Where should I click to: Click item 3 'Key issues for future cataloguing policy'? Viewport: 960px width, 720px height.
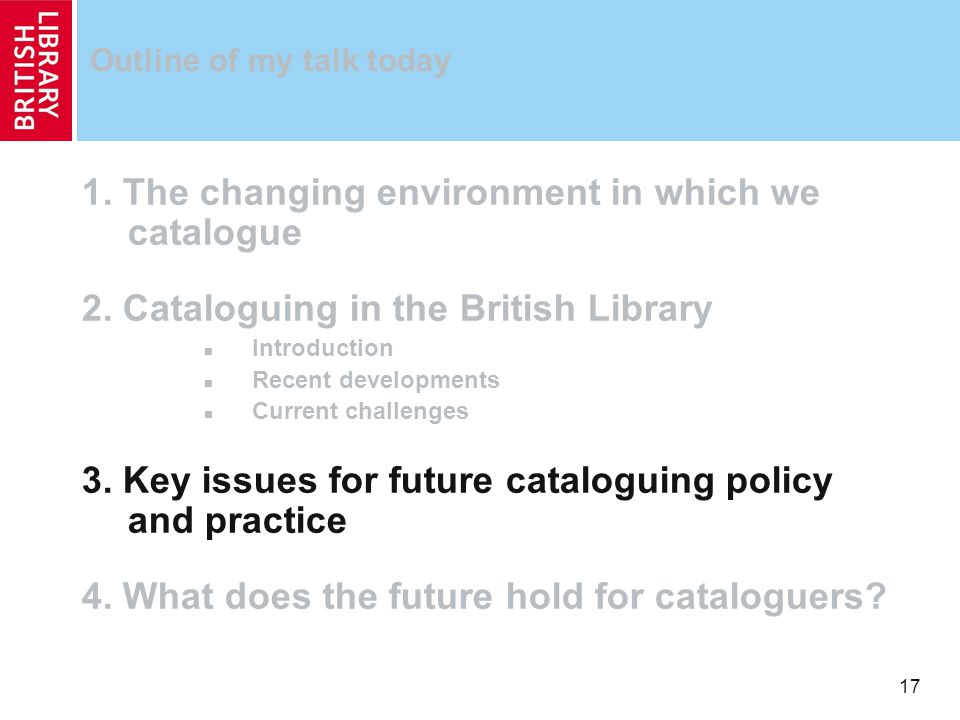click(457, 481)
